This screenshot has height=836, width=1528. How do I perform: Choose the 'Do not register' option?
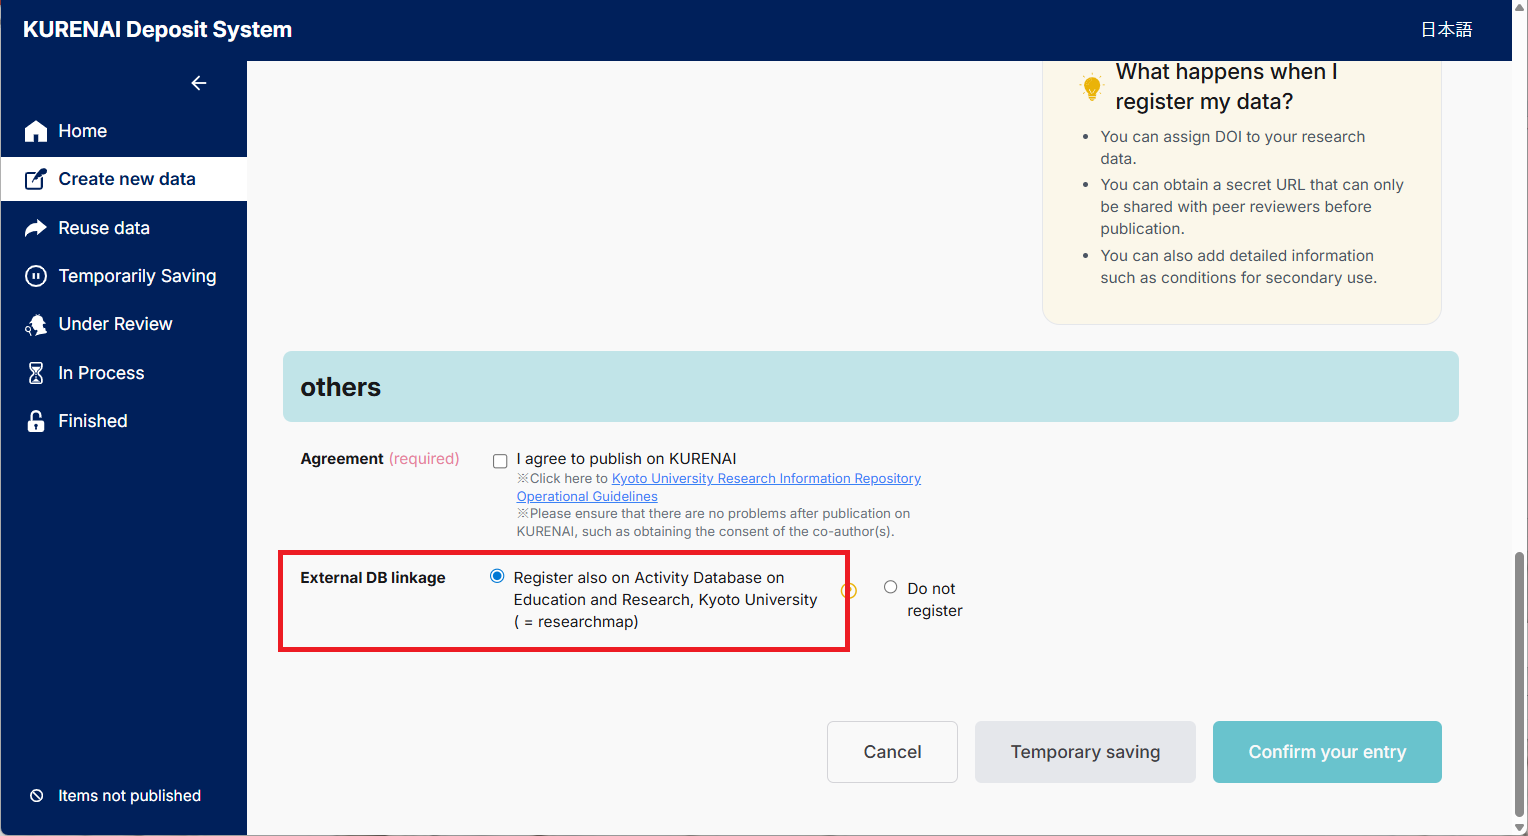890,586
